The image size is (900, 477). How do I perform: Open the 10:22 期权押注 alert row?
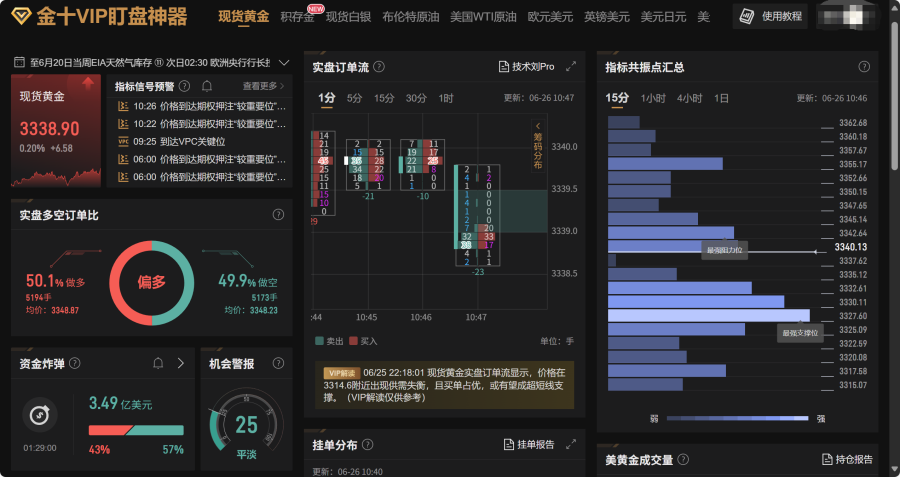click(x=201, y=124)
